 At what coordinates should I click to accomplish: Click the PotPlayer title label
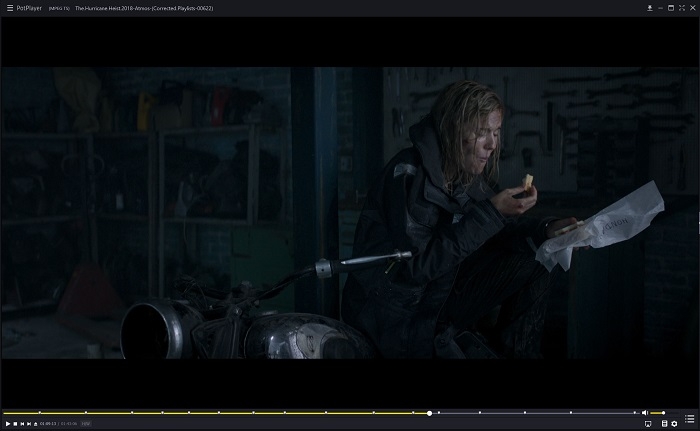[x=29, y=8]
